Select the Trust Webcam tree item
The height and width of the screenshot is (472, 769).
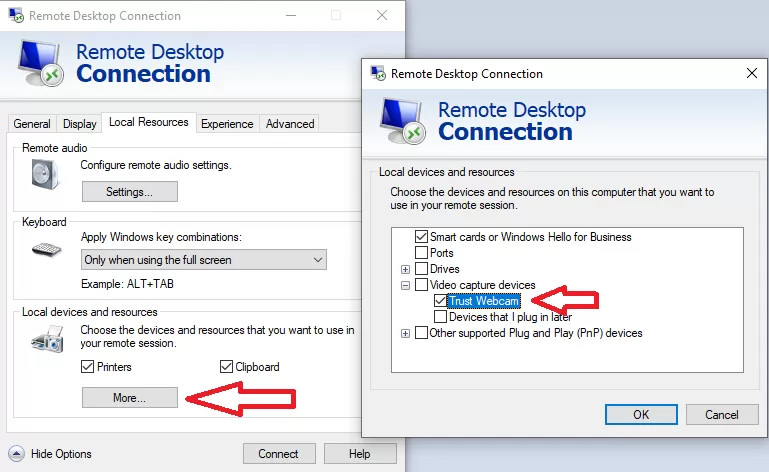click(x=484, y=301)
